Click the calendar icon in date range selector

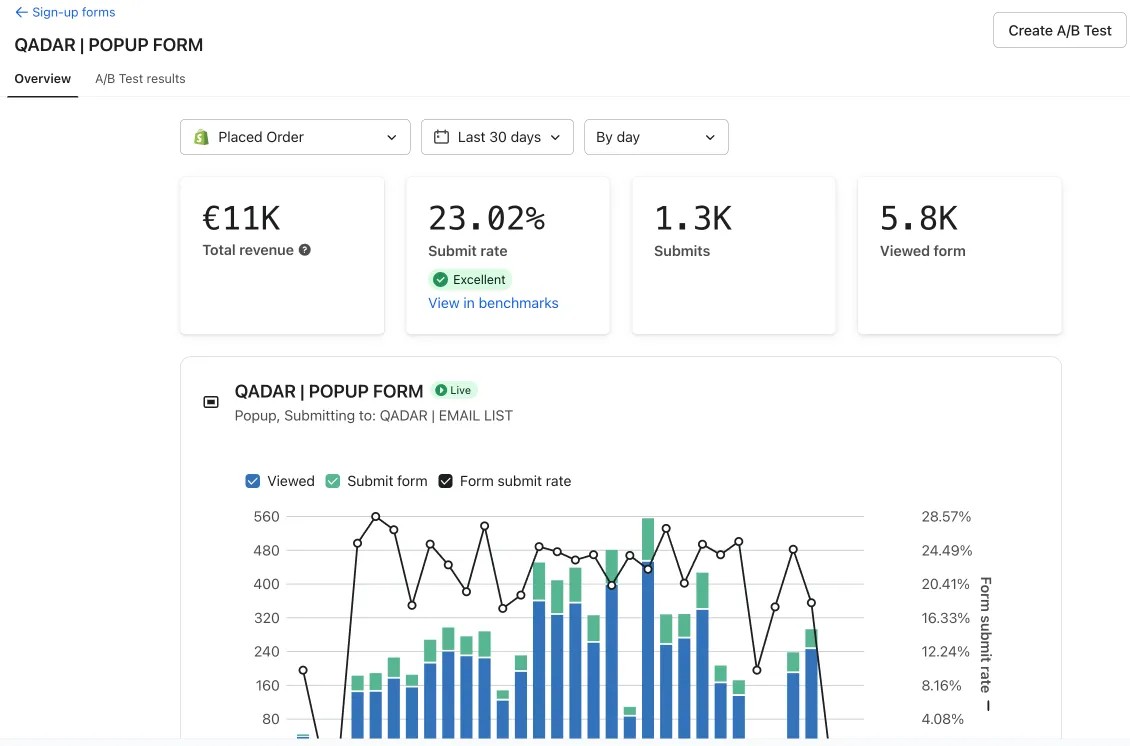pos(441,137)
